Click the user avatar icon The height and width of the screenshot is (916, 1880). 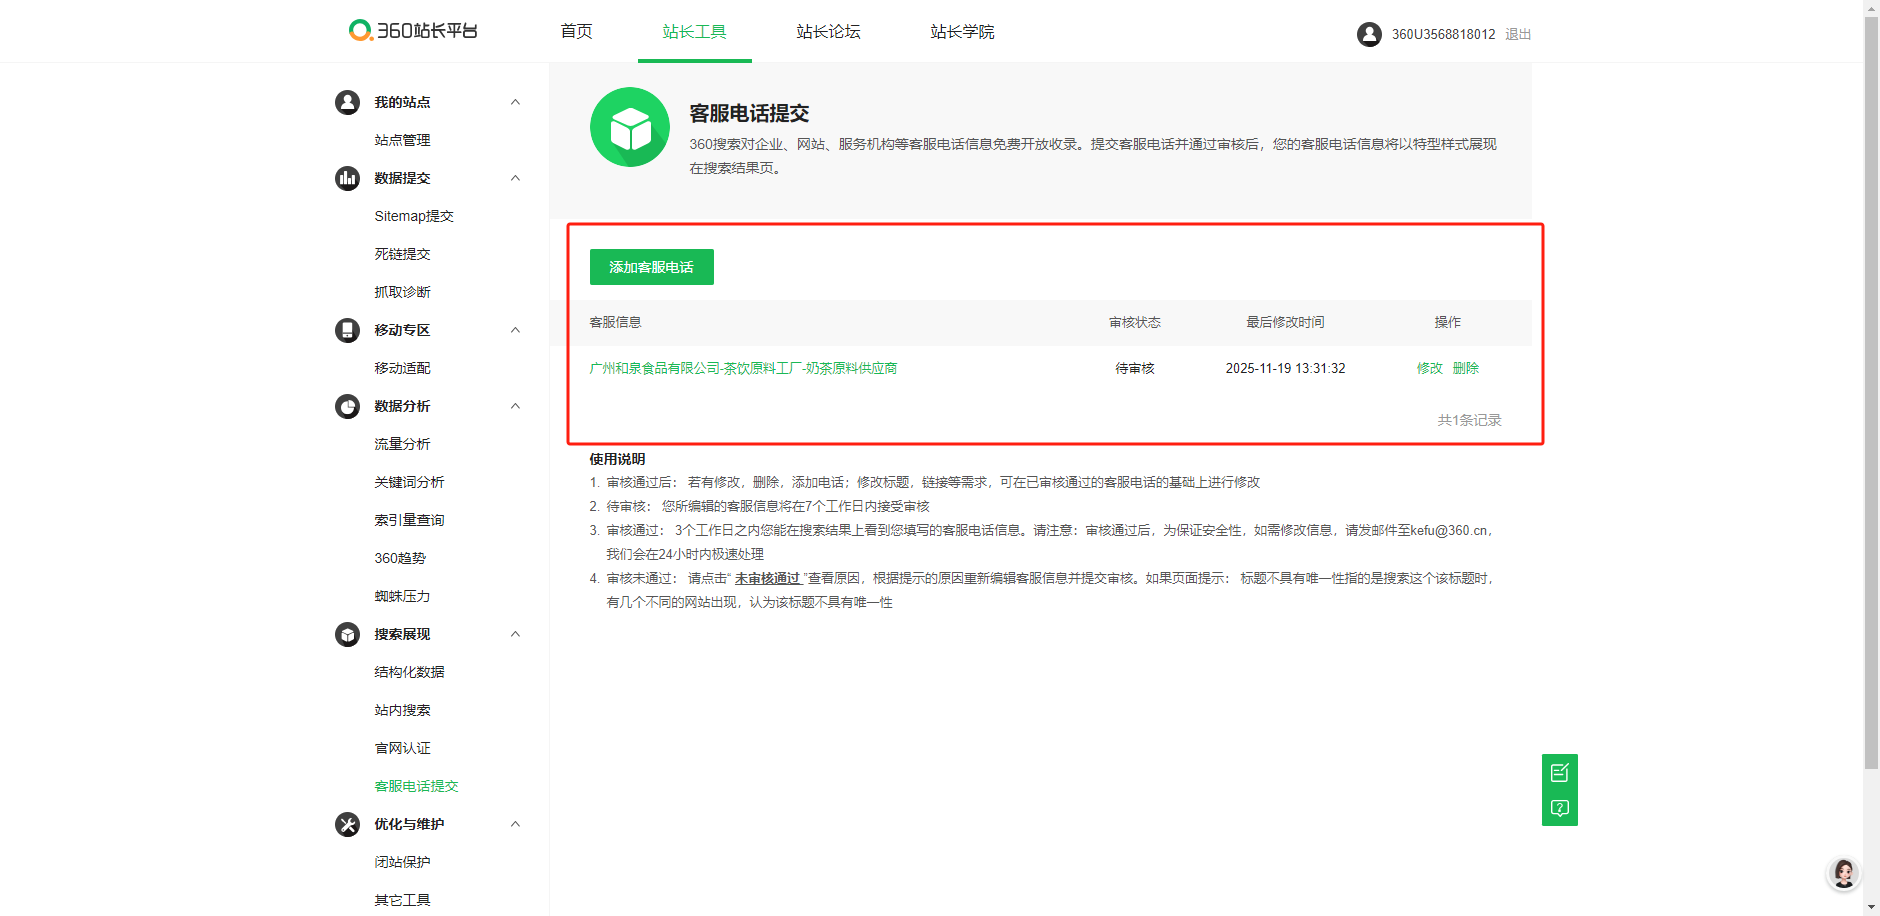click(x=1369, y=34)
